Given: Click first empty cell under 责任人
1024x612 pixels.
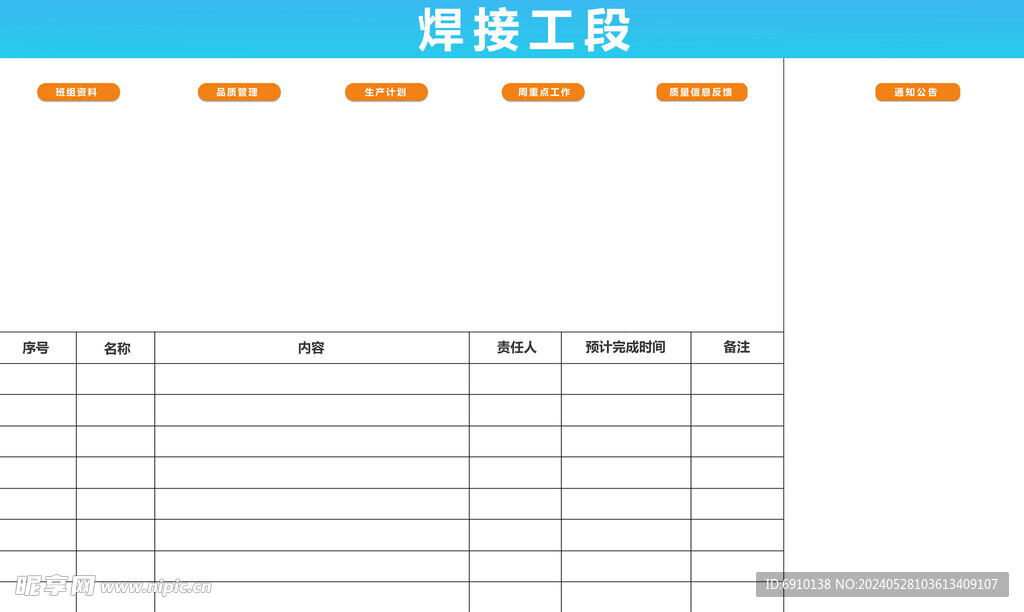Looking at the screenshot, I should pyautogui.click(x=516, y=379).
